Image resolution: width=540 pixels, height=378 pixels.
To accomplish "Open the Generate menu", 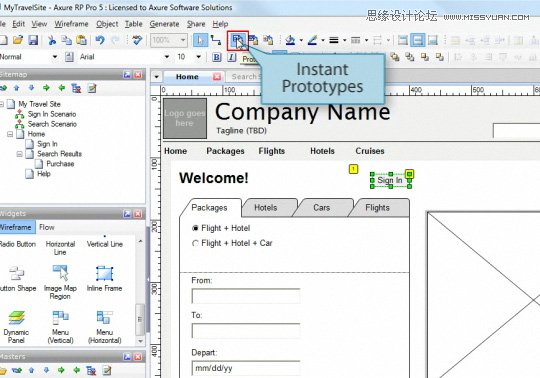I will coord(164,24).
